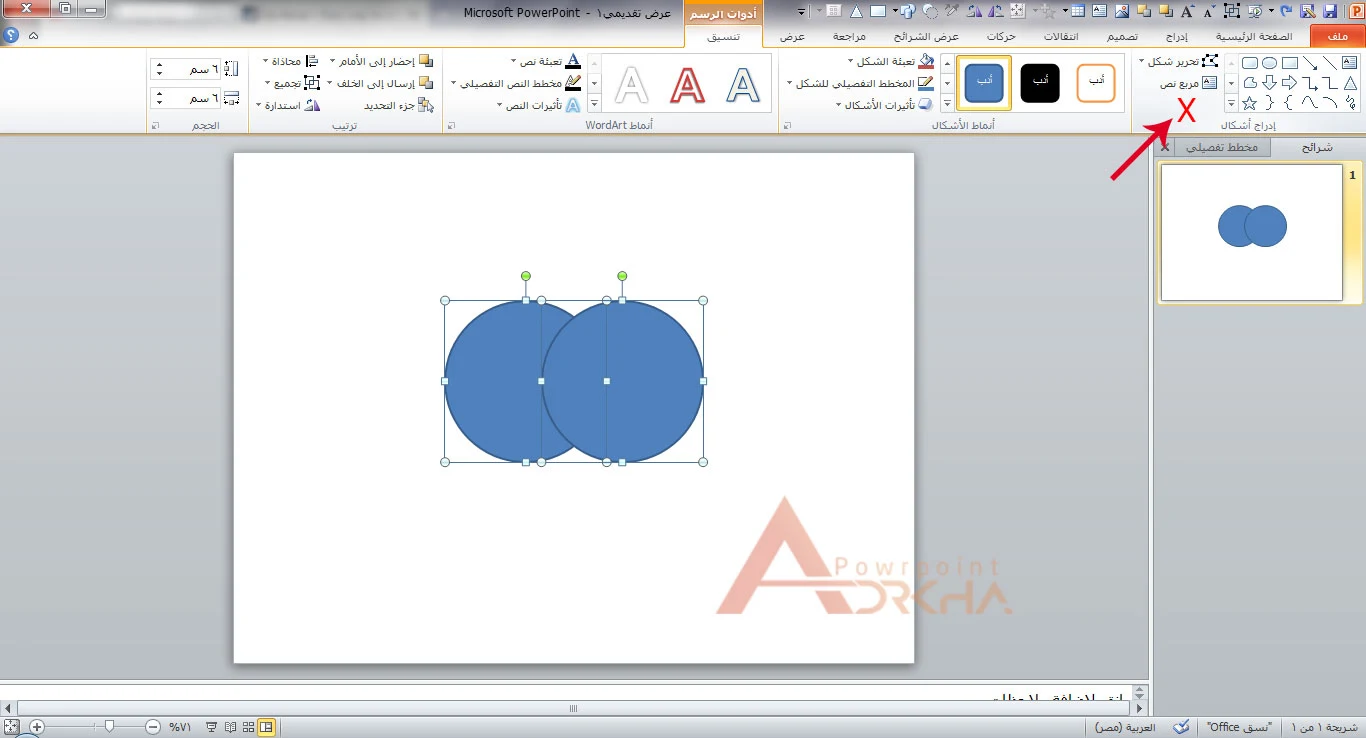Image resolution: width=1366 pixels, height=738 pixels.
Task: Open the Design tab (تصميم)
Action: [x=1121, y=36]
